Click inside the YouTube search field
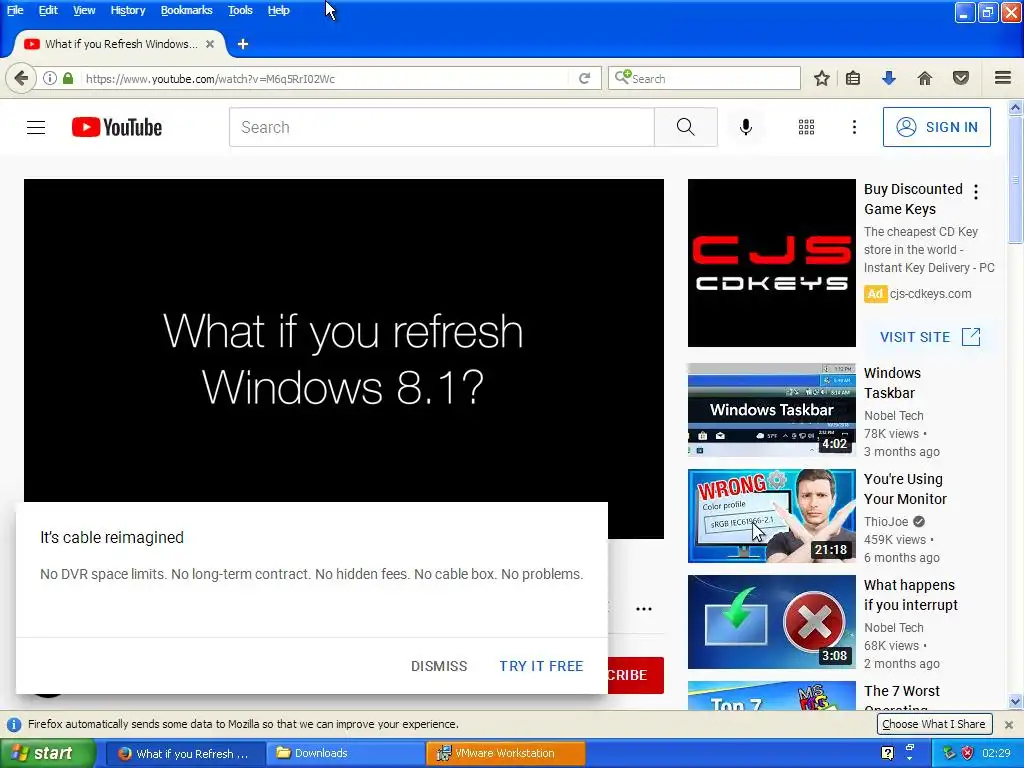Image resolution: width=1024 pixels, height=768 pixels. pyautogui.click(x=441, y=127)
